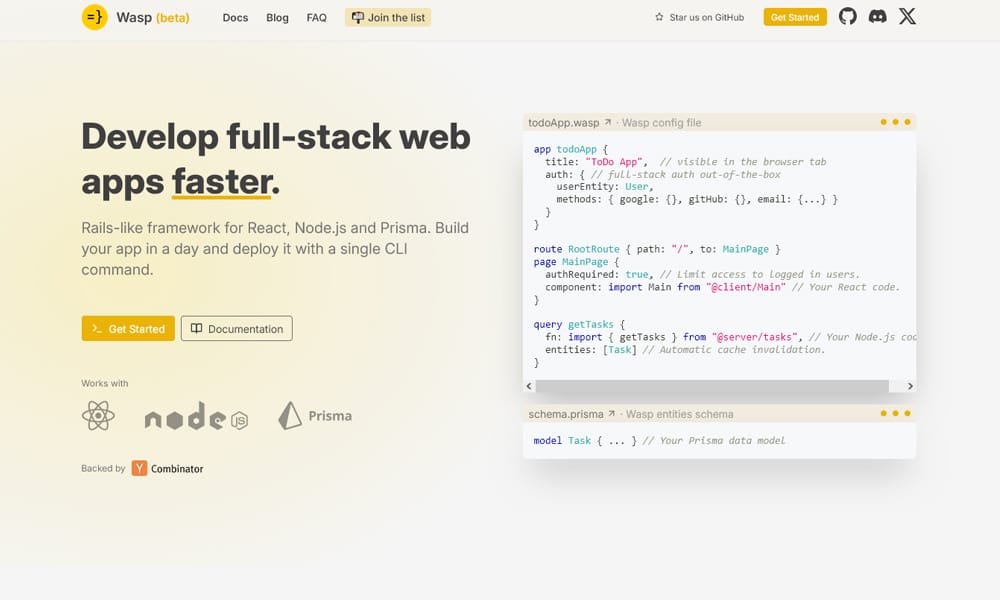Click the Documentation button
Image resolution: width=1000 pixels, height=600 pixels.
coord(237,328)
